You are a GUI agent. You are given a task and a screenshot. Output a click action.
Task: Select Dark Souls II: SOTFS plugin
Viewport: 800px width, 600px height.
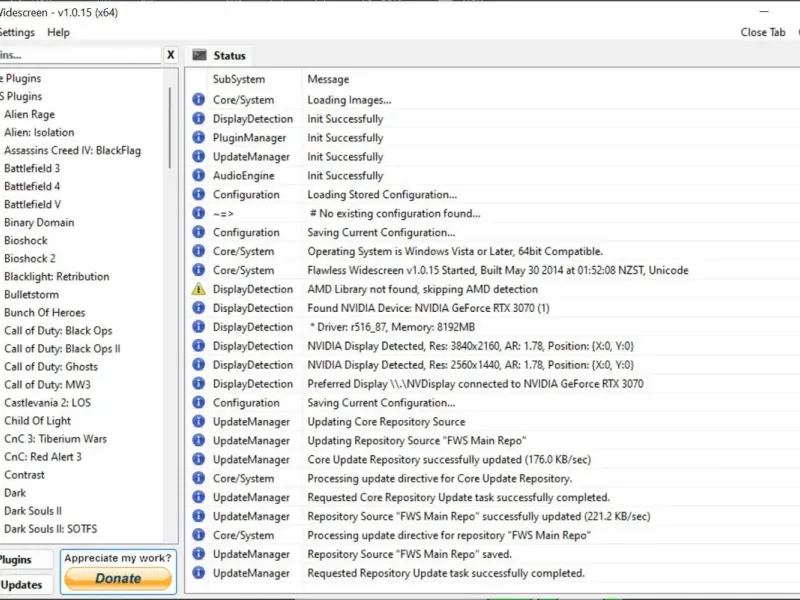50,529
